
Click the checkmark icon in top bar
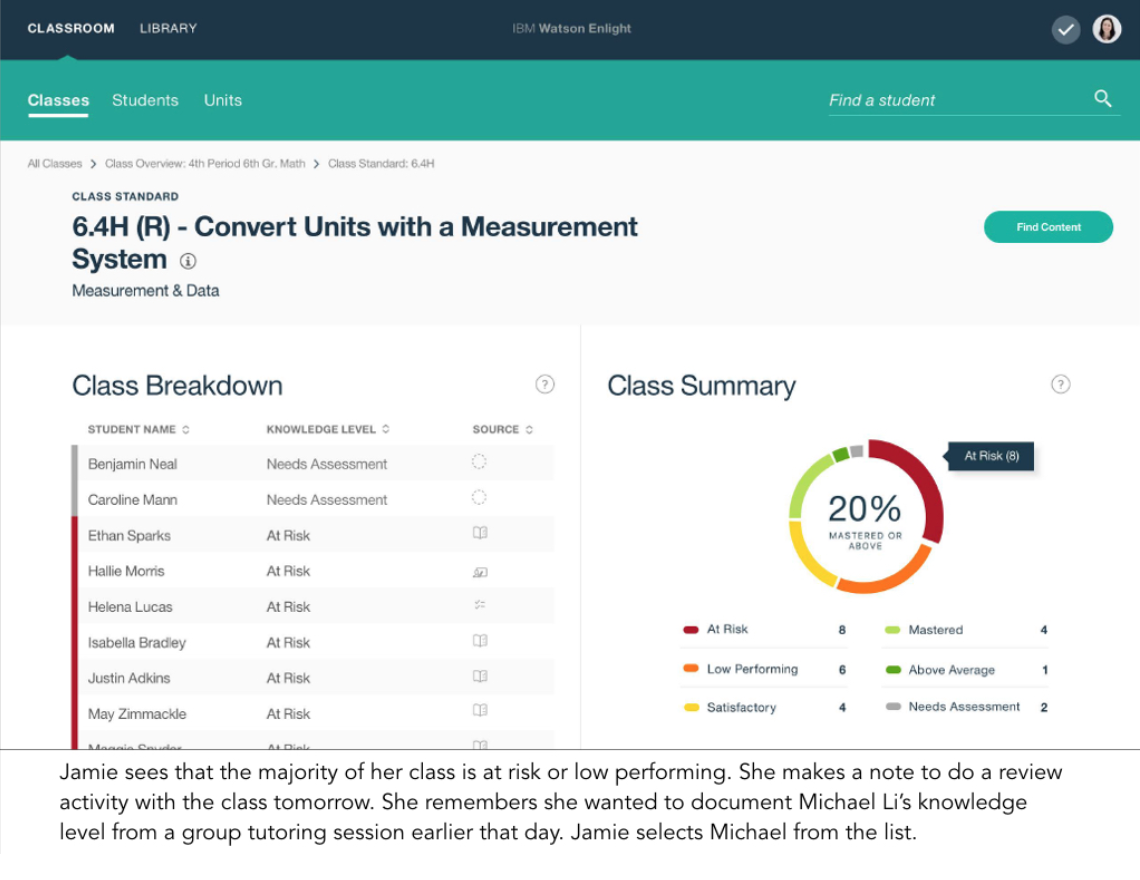[1065, 30]
